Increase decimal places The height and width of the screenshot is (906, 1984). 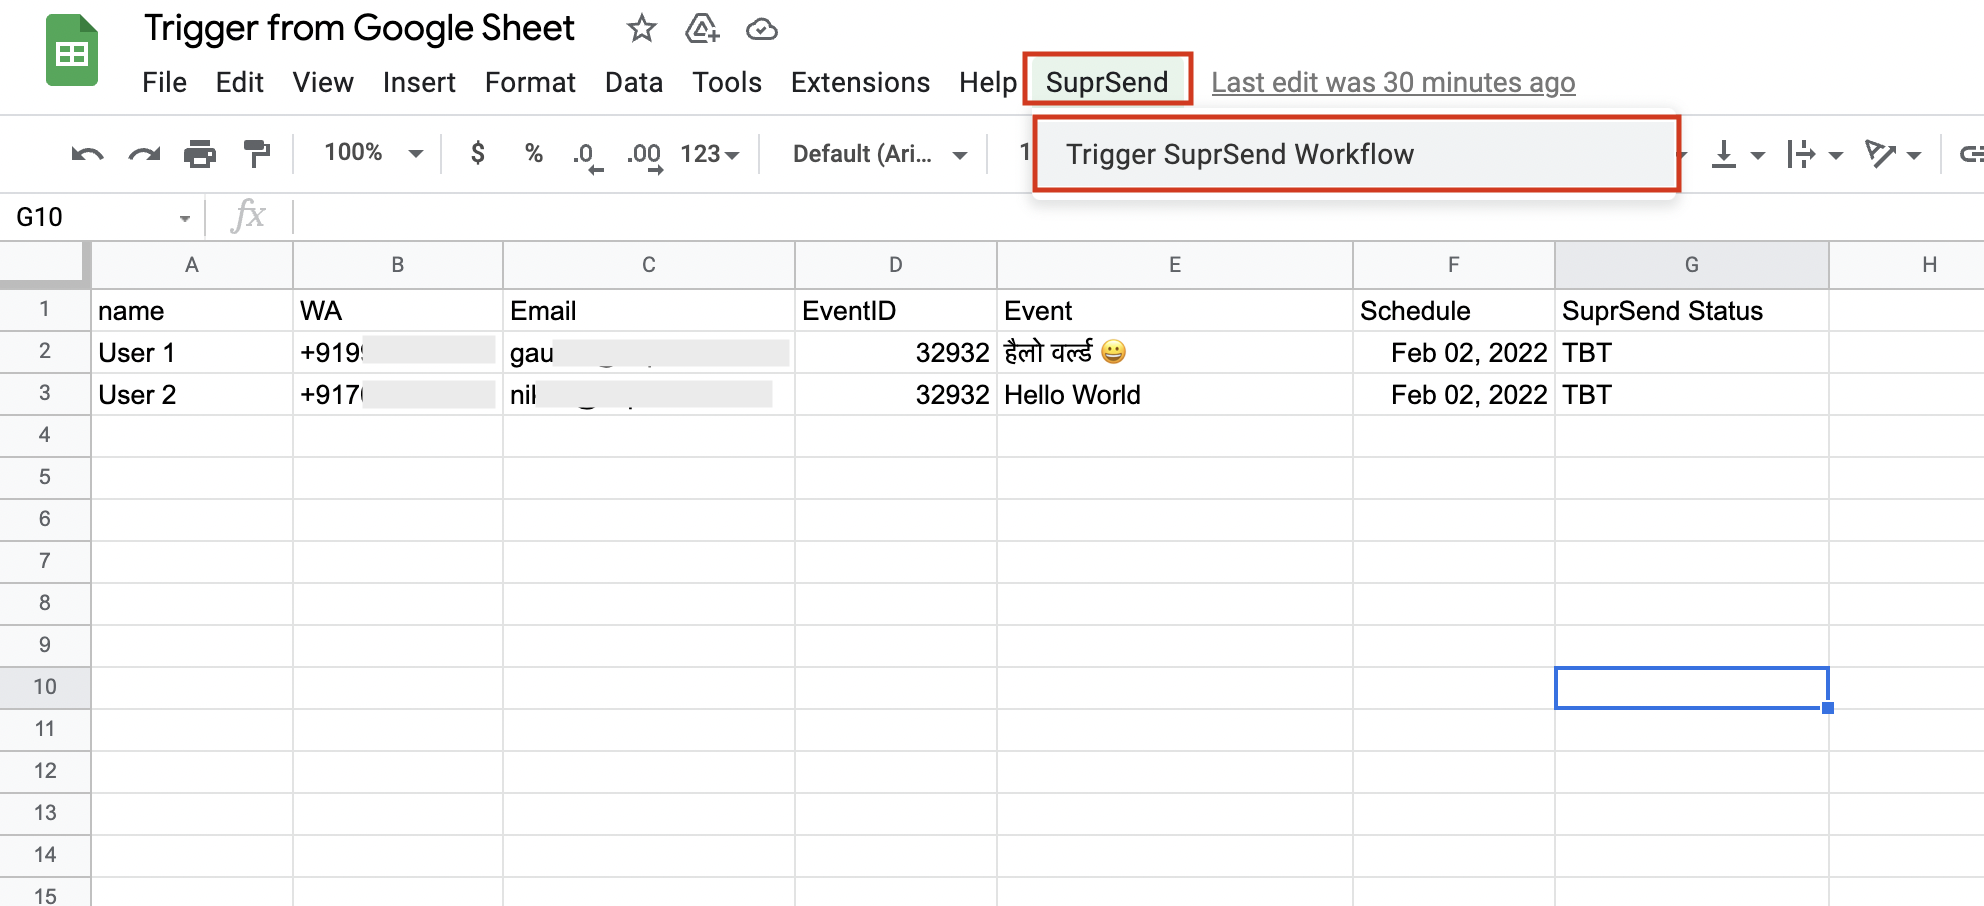(645, 156)
